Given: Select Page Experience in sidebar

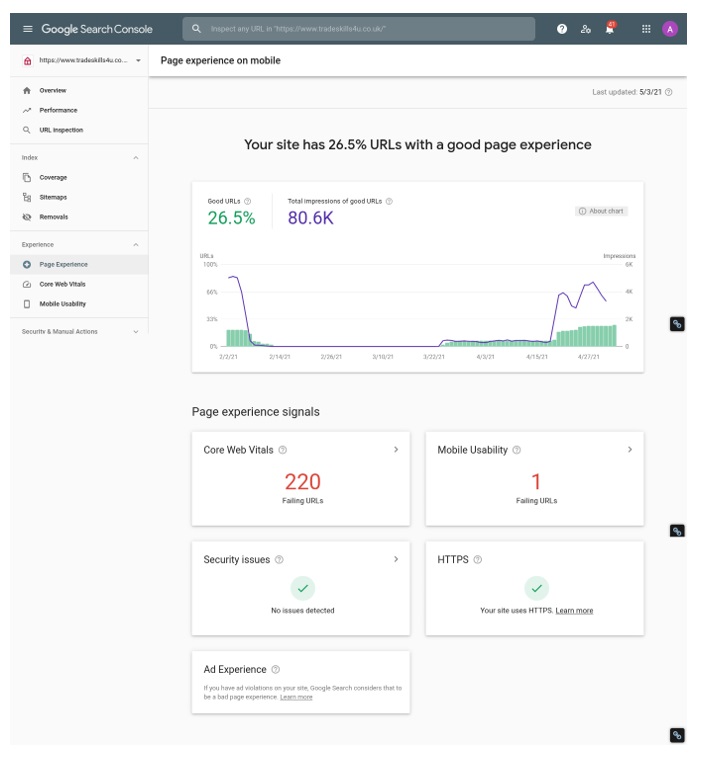Looking at the screenshot, I should pyautogui.click(x=79, y=265).
